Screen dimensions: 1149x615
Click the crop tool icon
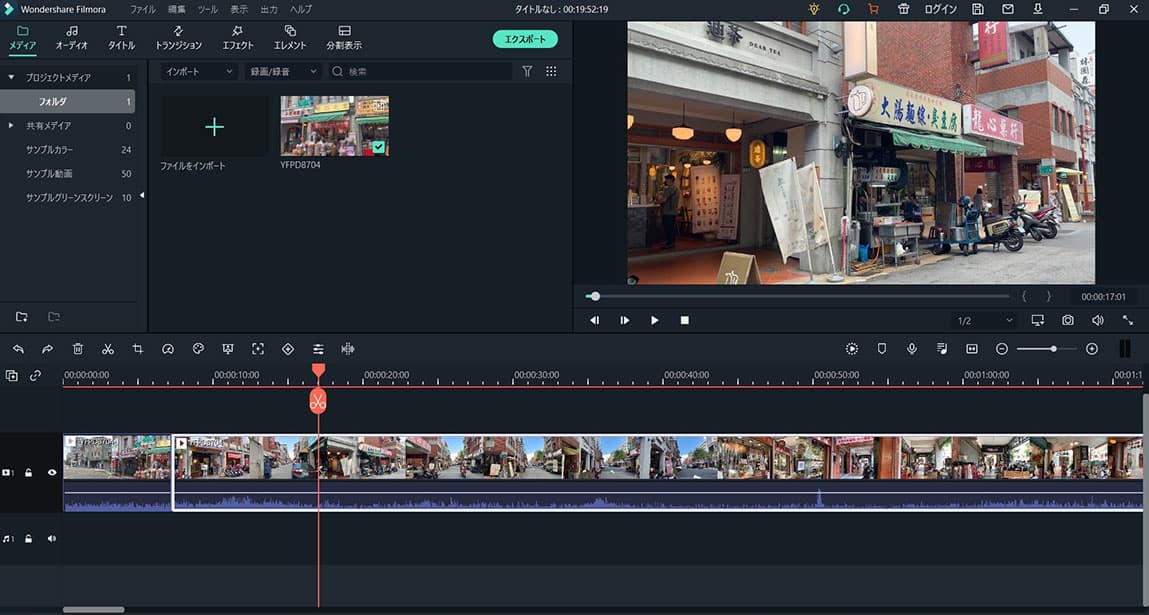click(x=138, y=349)
